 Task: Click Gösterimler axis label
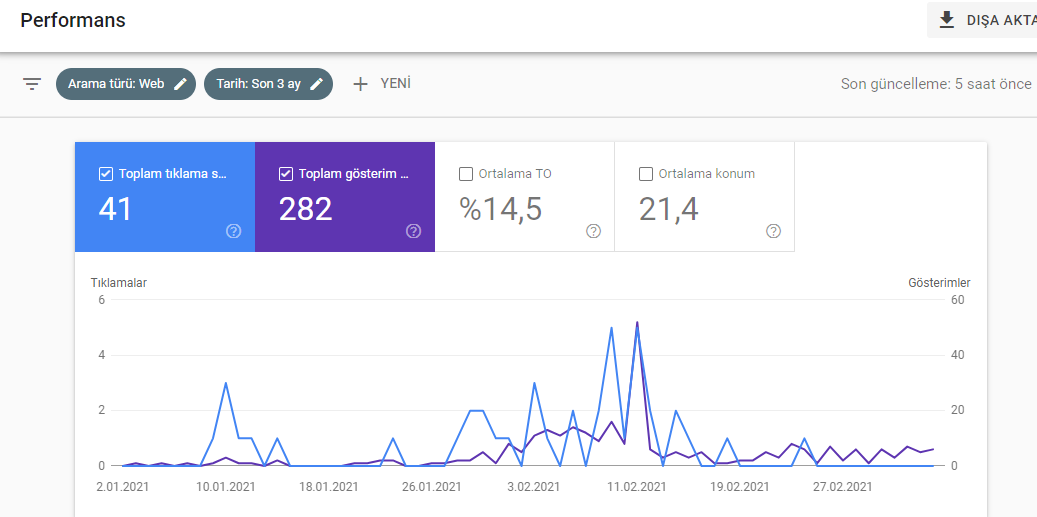click(939, 282)
